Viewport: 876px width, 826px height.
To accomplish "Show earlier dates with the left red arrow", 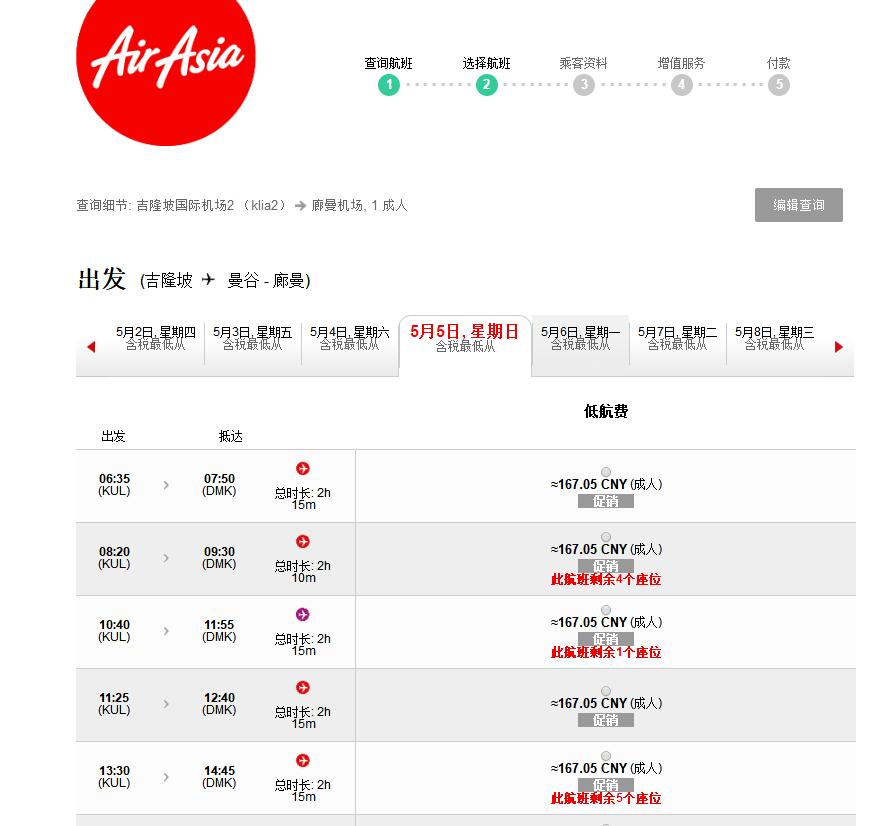I will 91,347.
